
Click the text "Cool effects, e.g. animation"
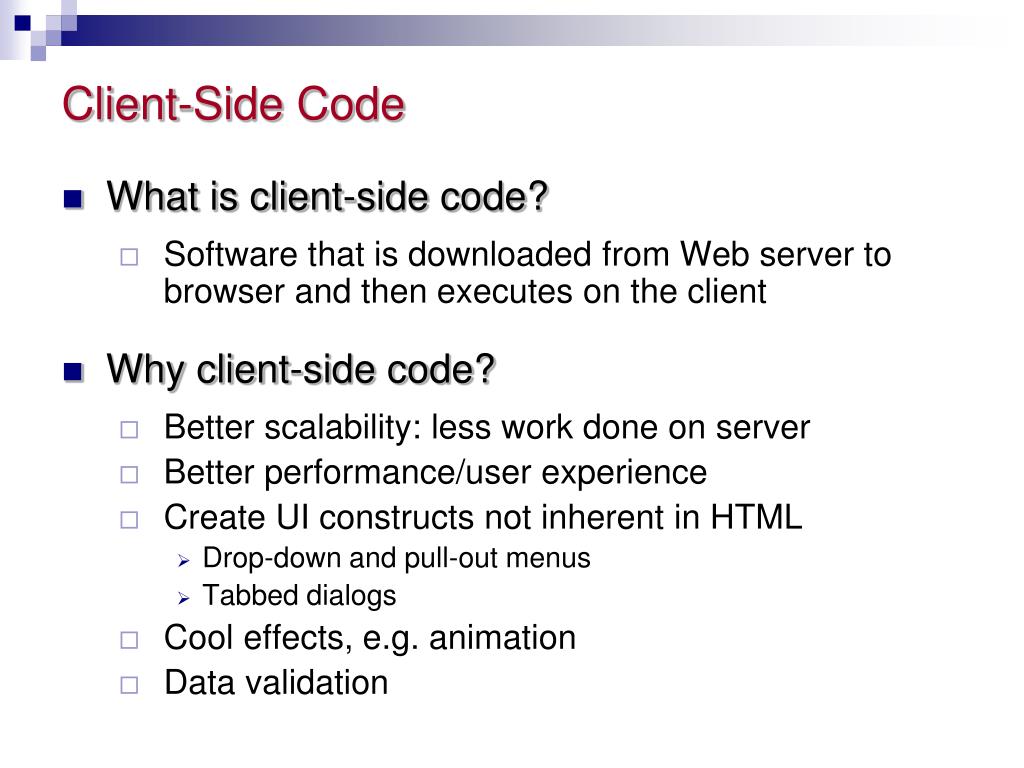370,638
